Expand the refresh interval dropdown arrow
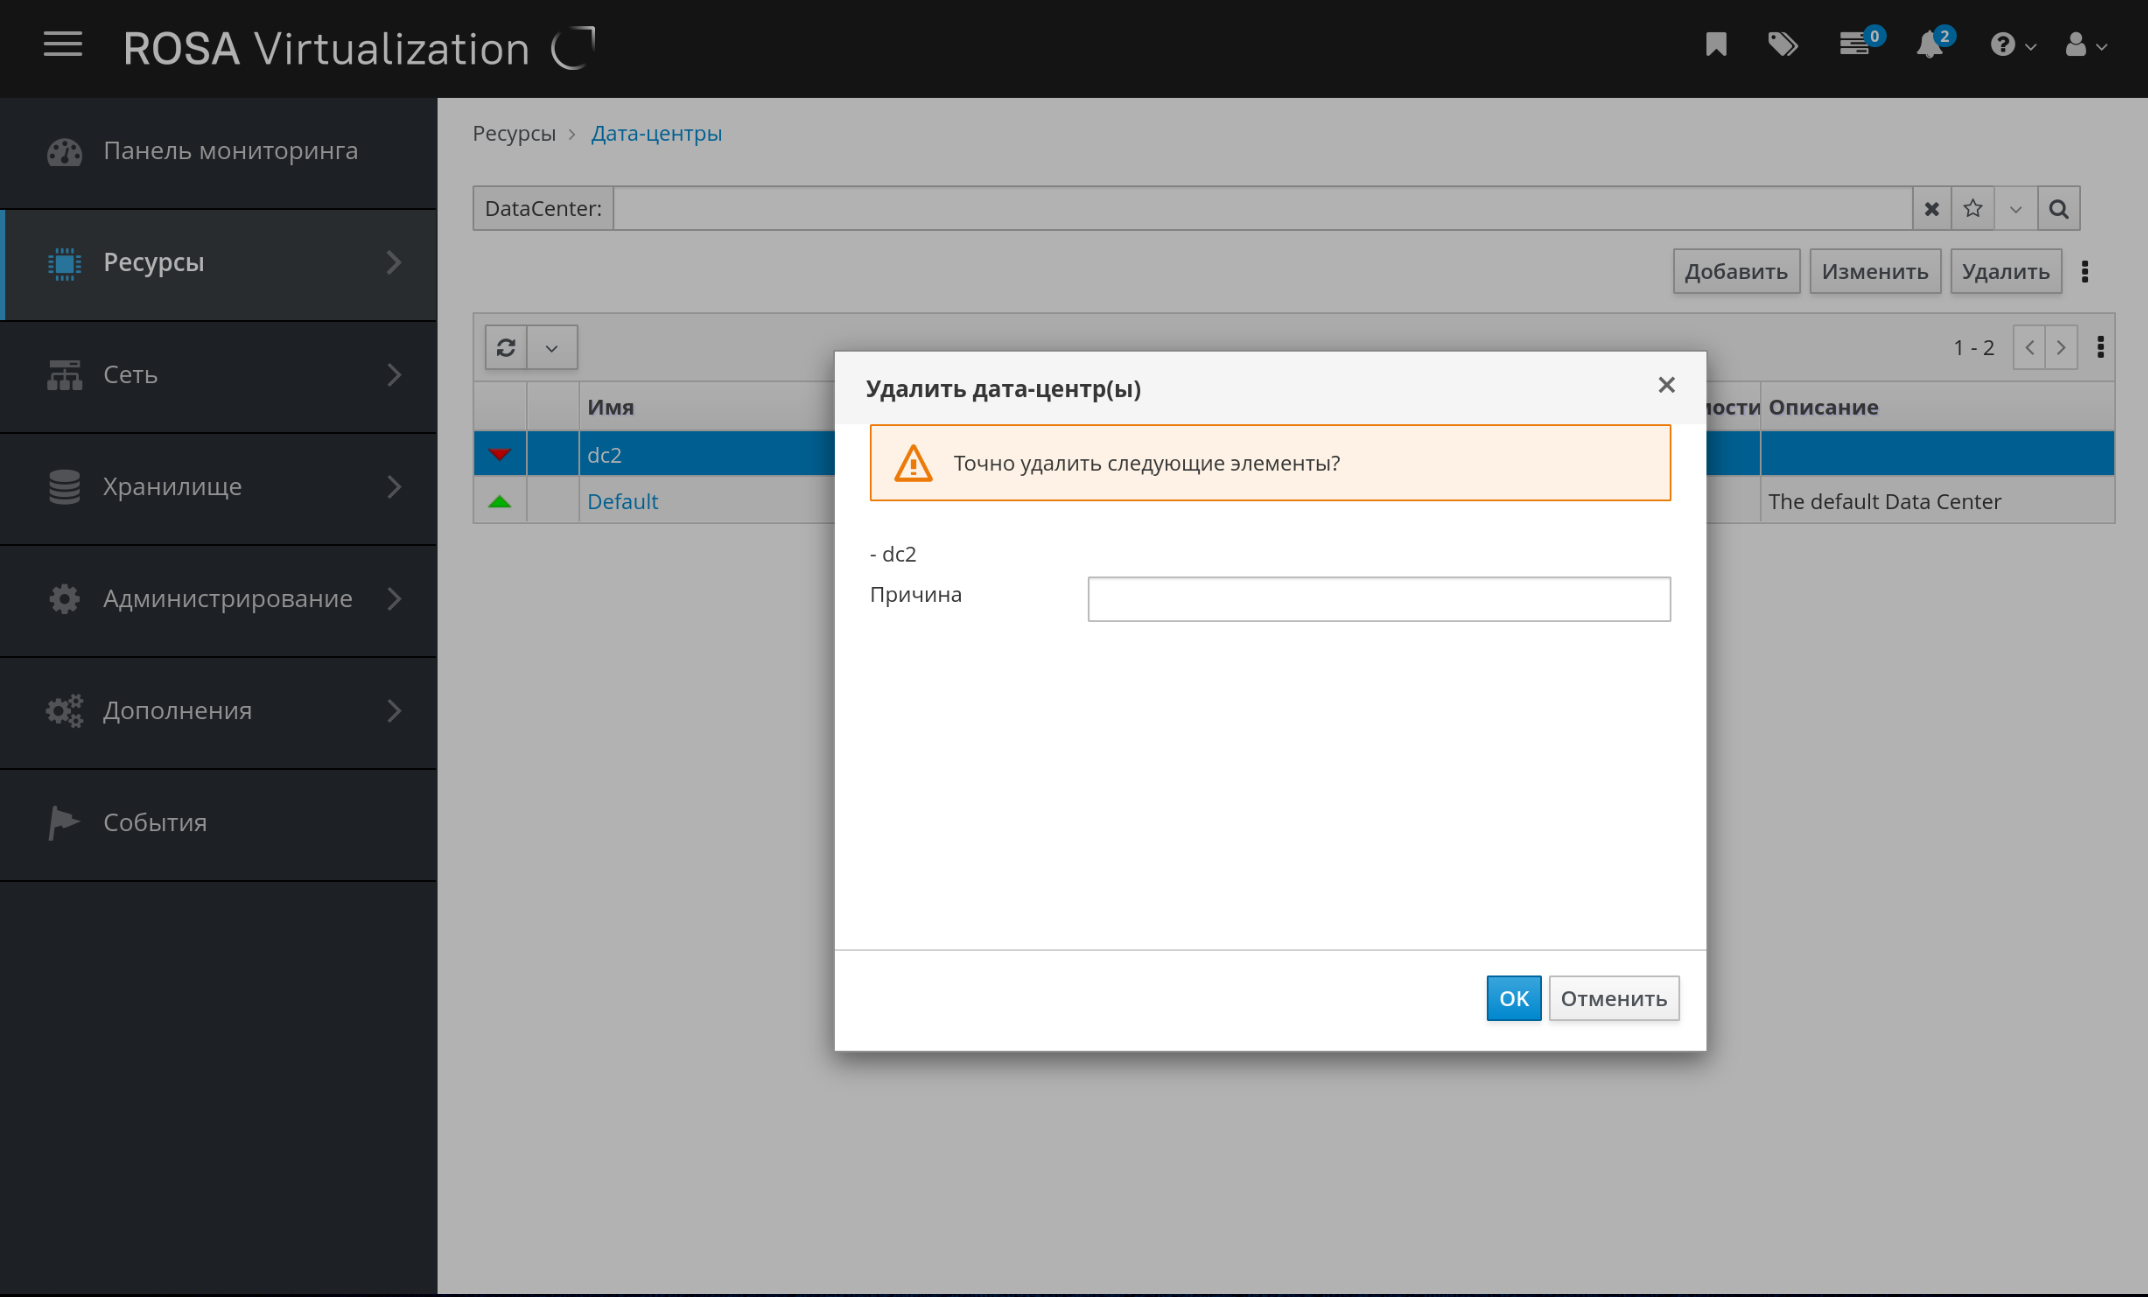The image size is (2148, 1297). point(552,348)
